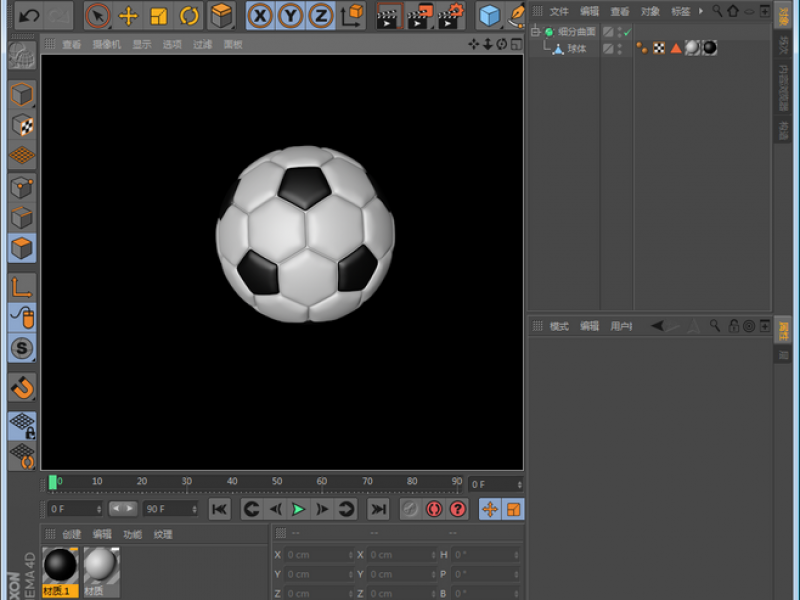Toggle the Y axis lock
This screenshot has height=600, width=800.
tap(290, 15)
